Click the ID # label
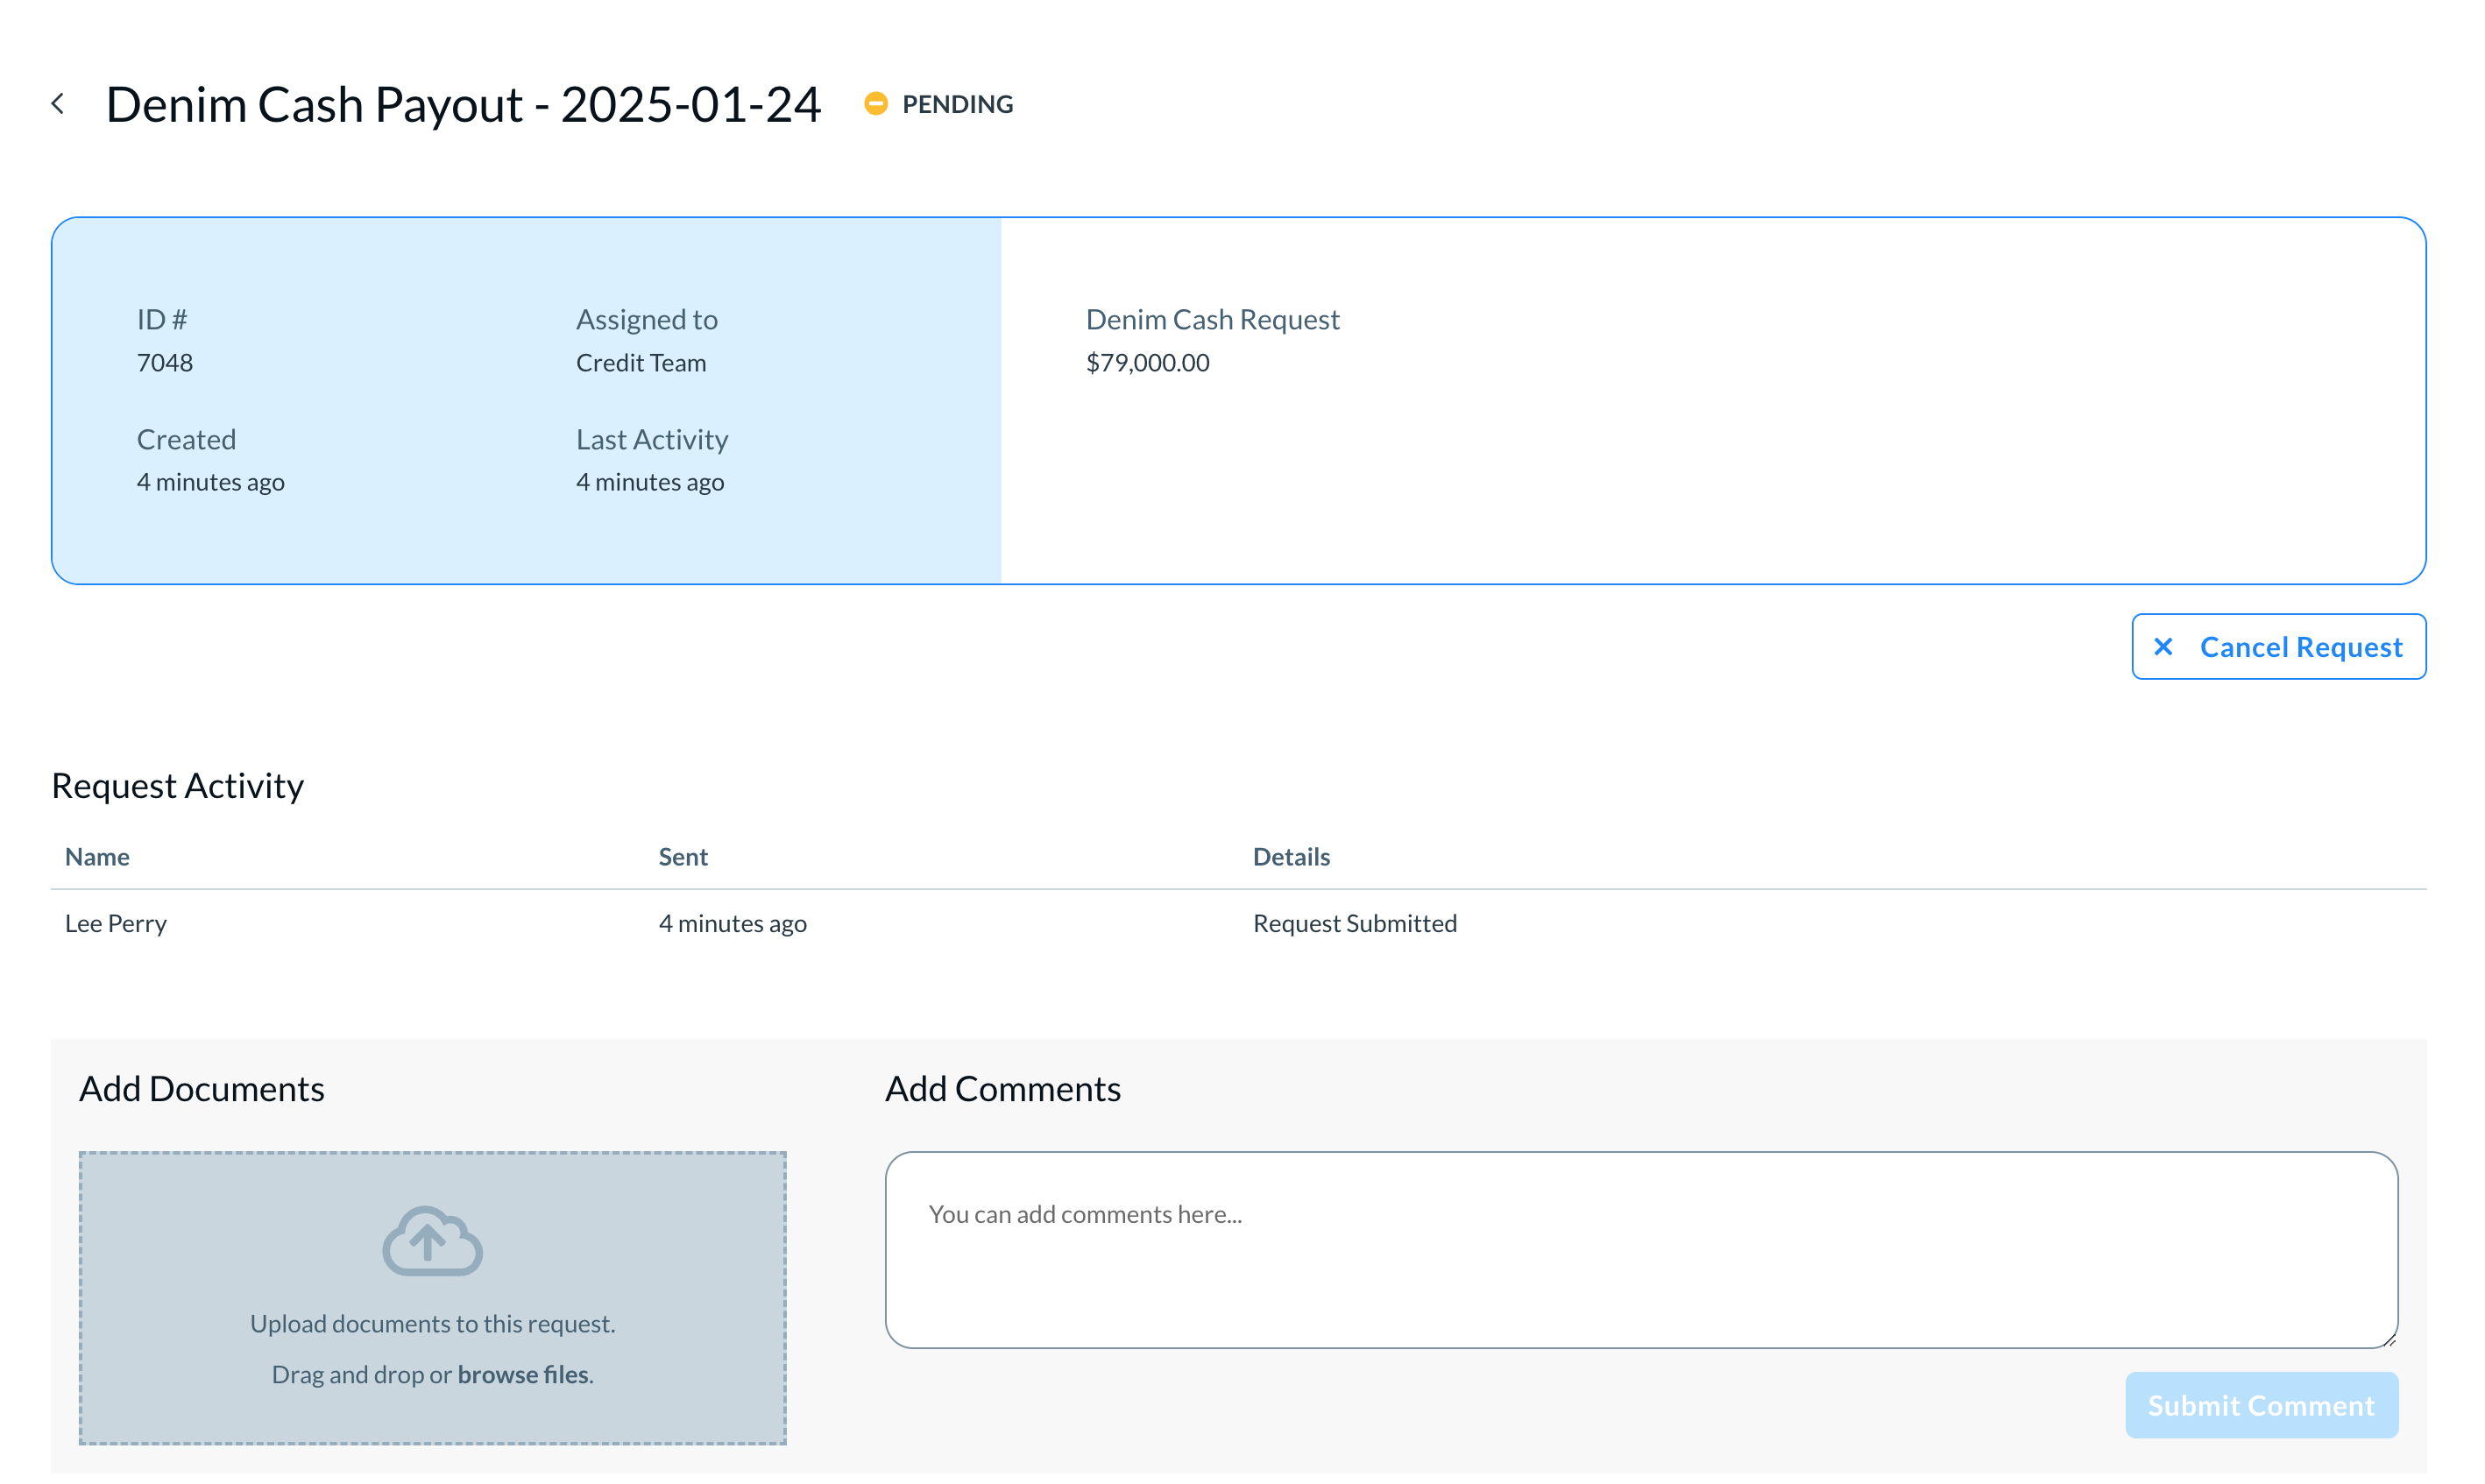The width and height of the screenshot is (2485, 1484). pyautogui.click(x=162, y=320)
